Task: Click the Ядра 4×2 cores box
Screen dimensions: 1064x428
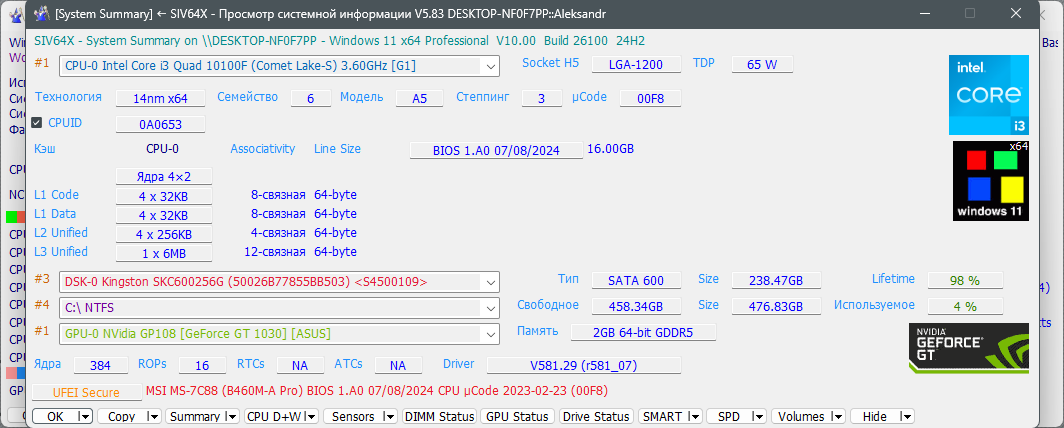Action: click(x=164, y=176)
